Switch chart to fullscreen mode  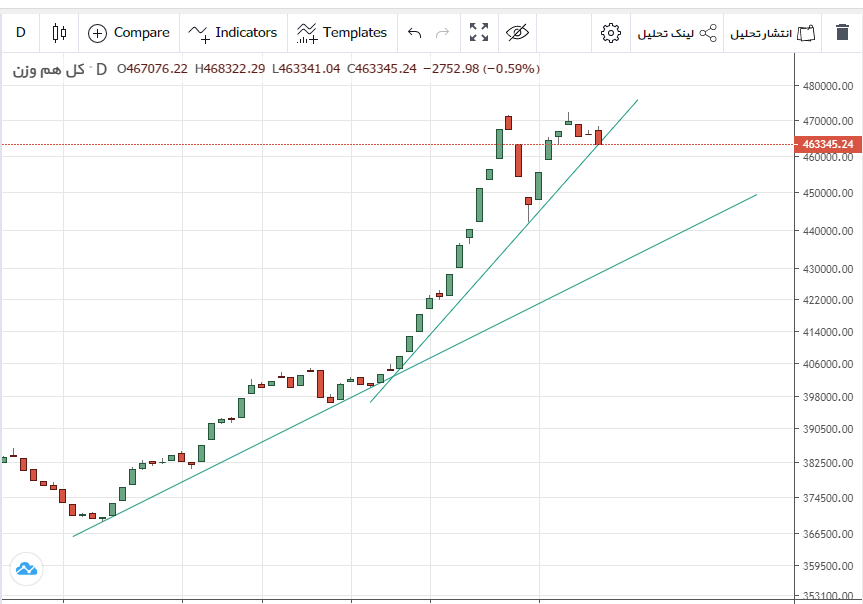tap(479, 32)
